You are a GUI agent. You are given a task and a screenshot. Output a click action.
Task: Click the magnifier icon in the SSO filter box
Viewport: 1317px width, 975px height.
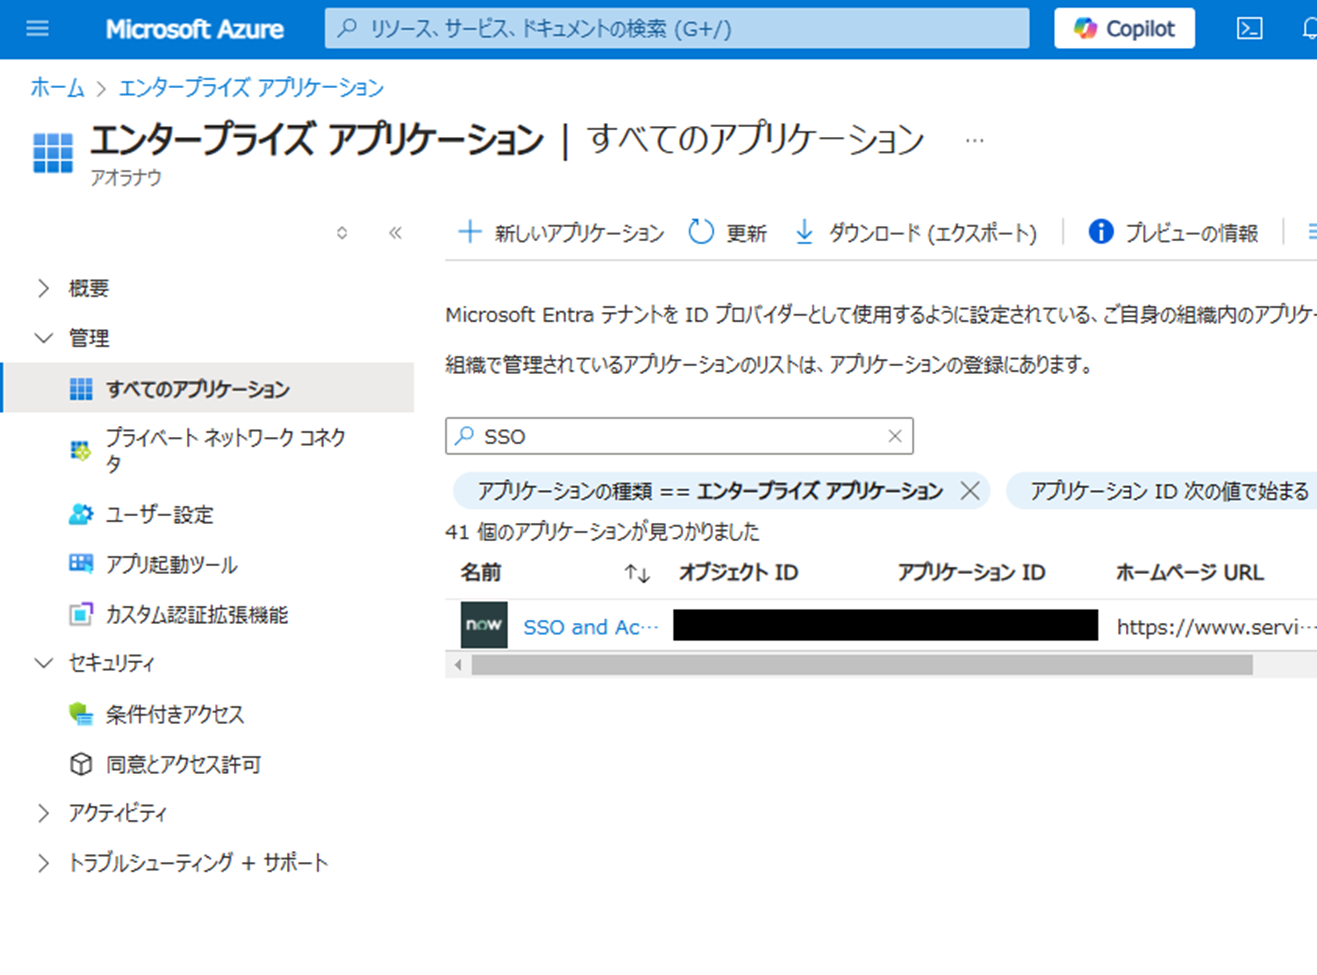tap(465, 436)
